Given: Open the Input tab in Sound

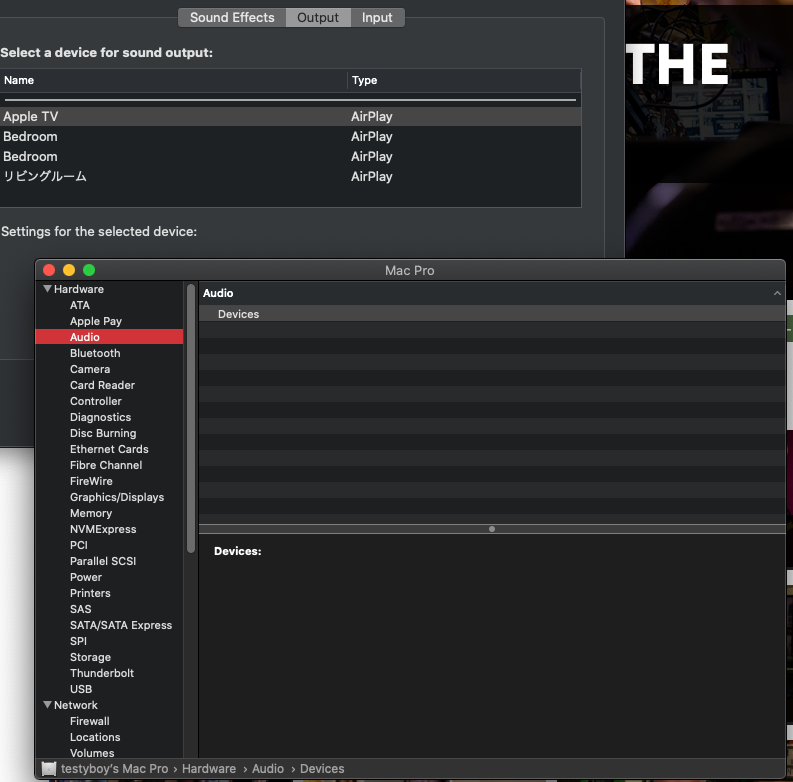Looking at the screenshot, I should [x=377, y=18].
